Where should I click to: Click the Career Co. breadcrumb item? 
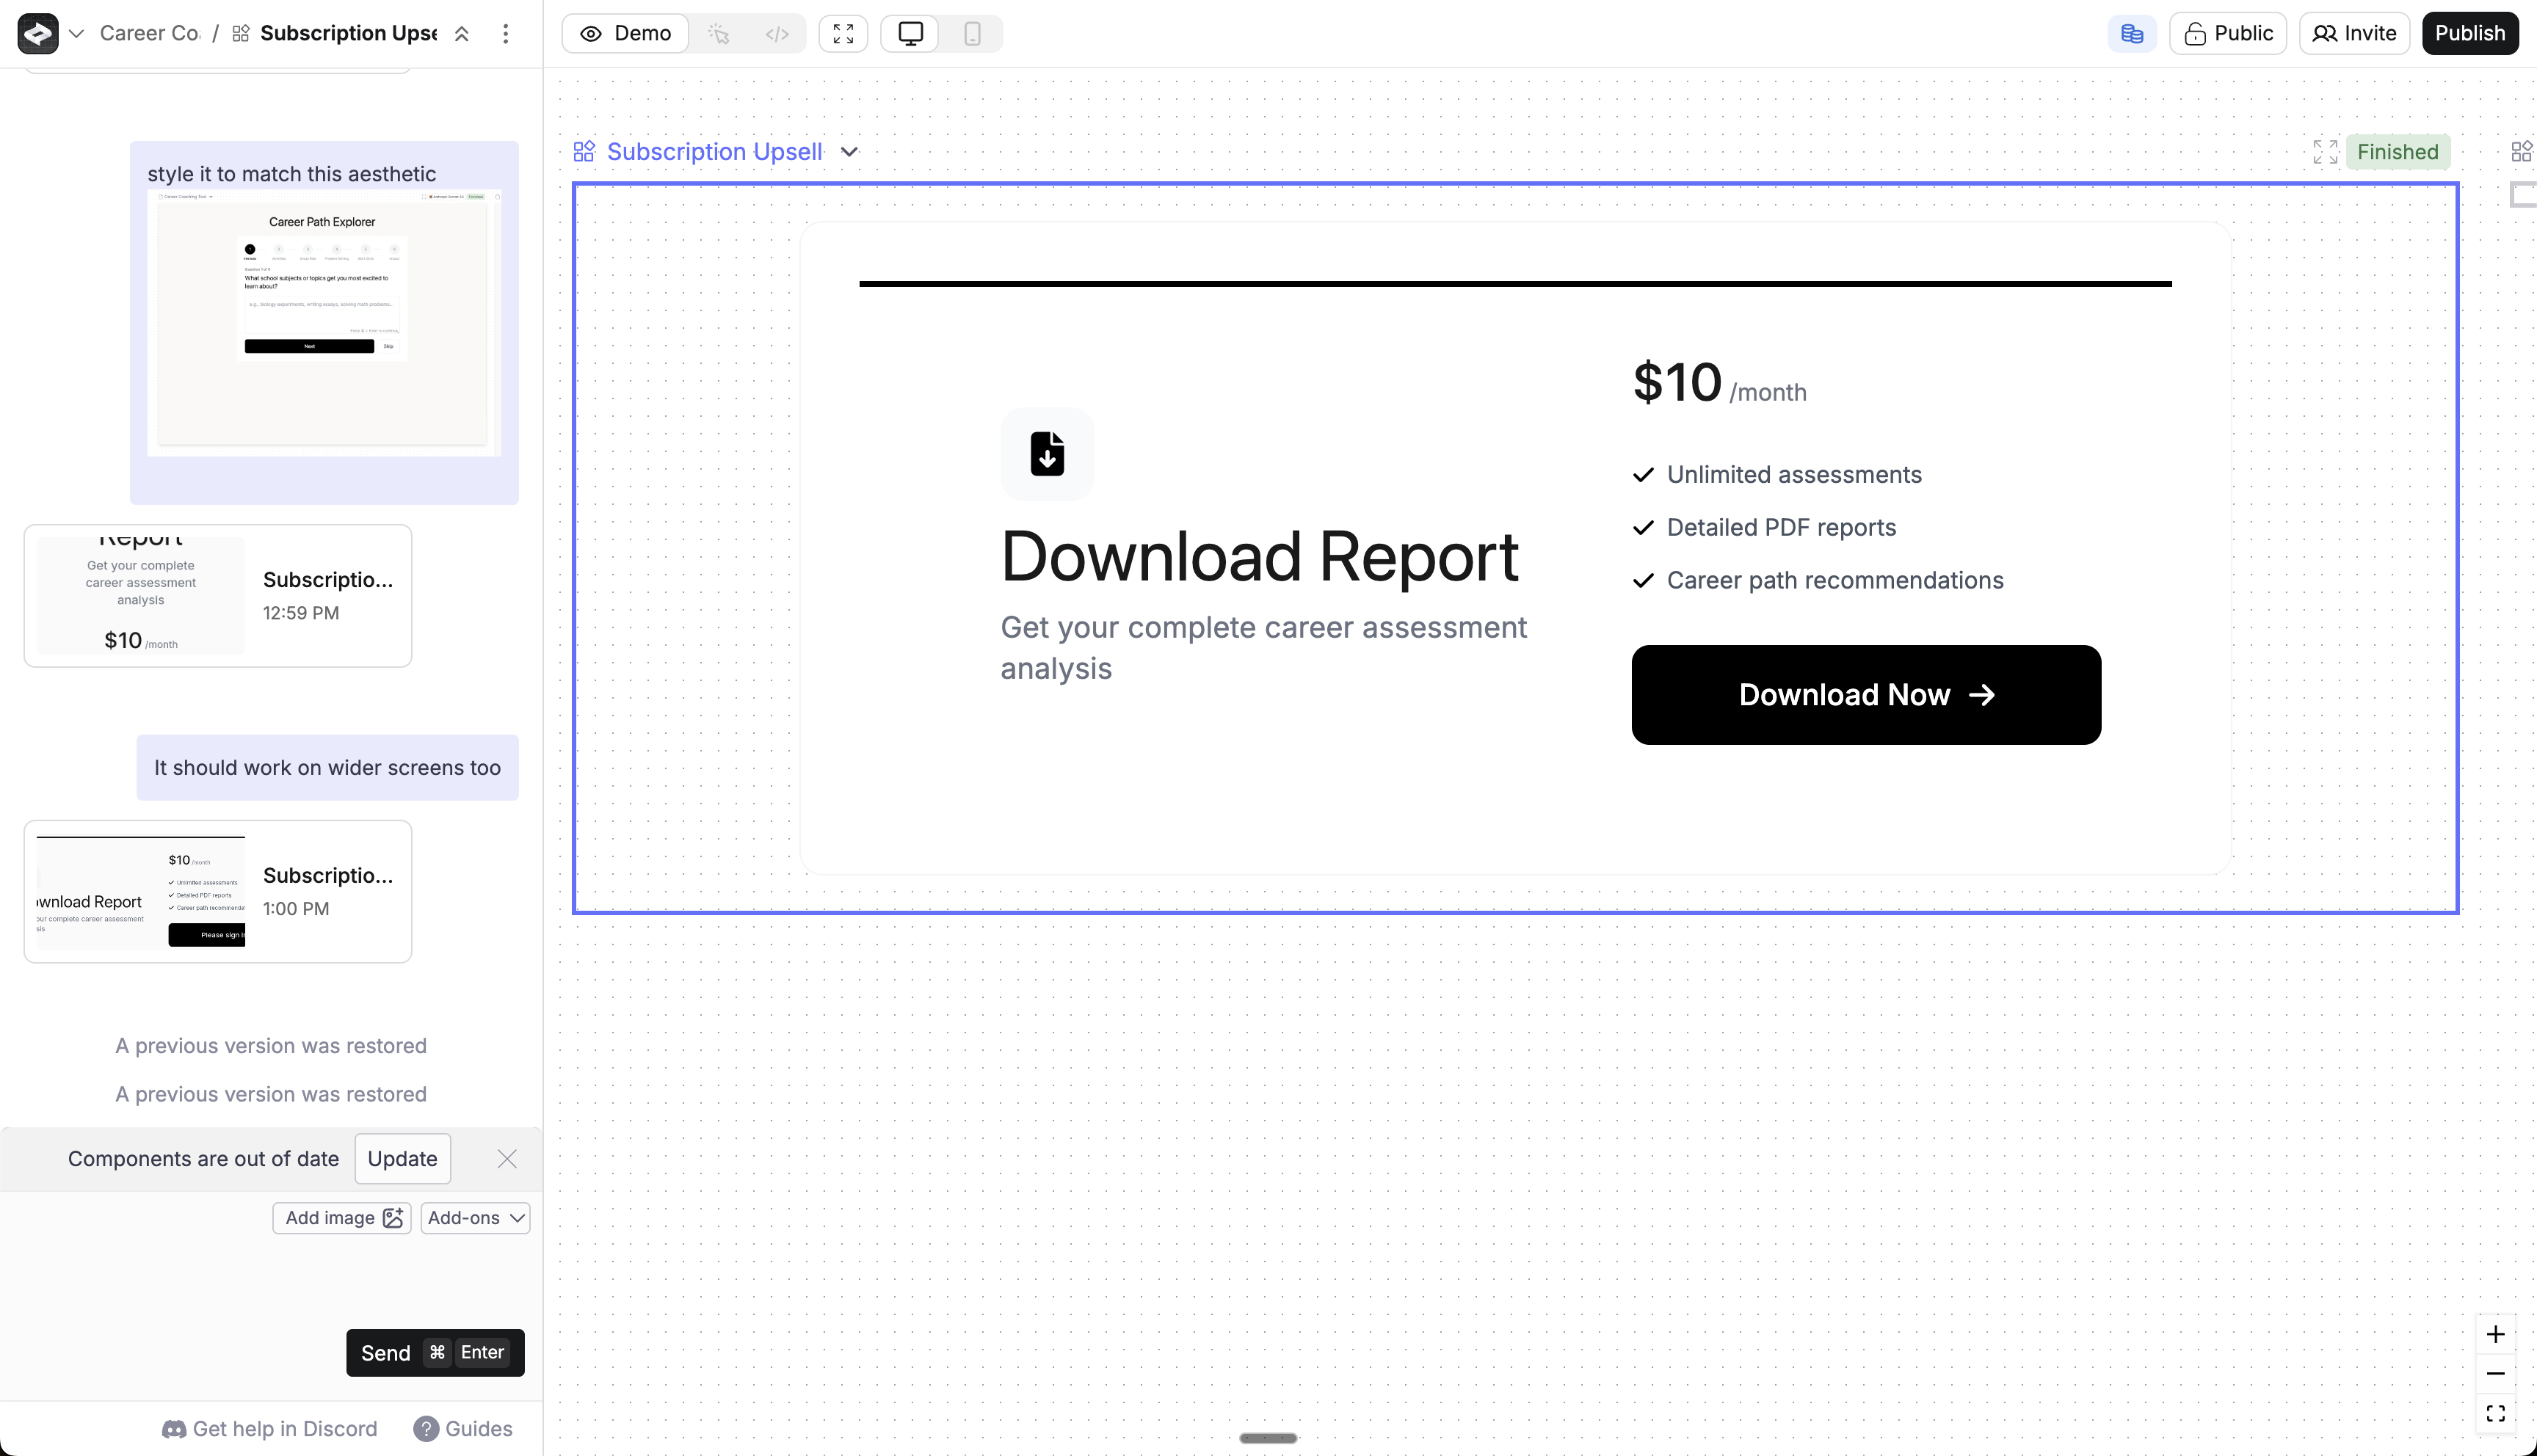(x=150, y=34)
